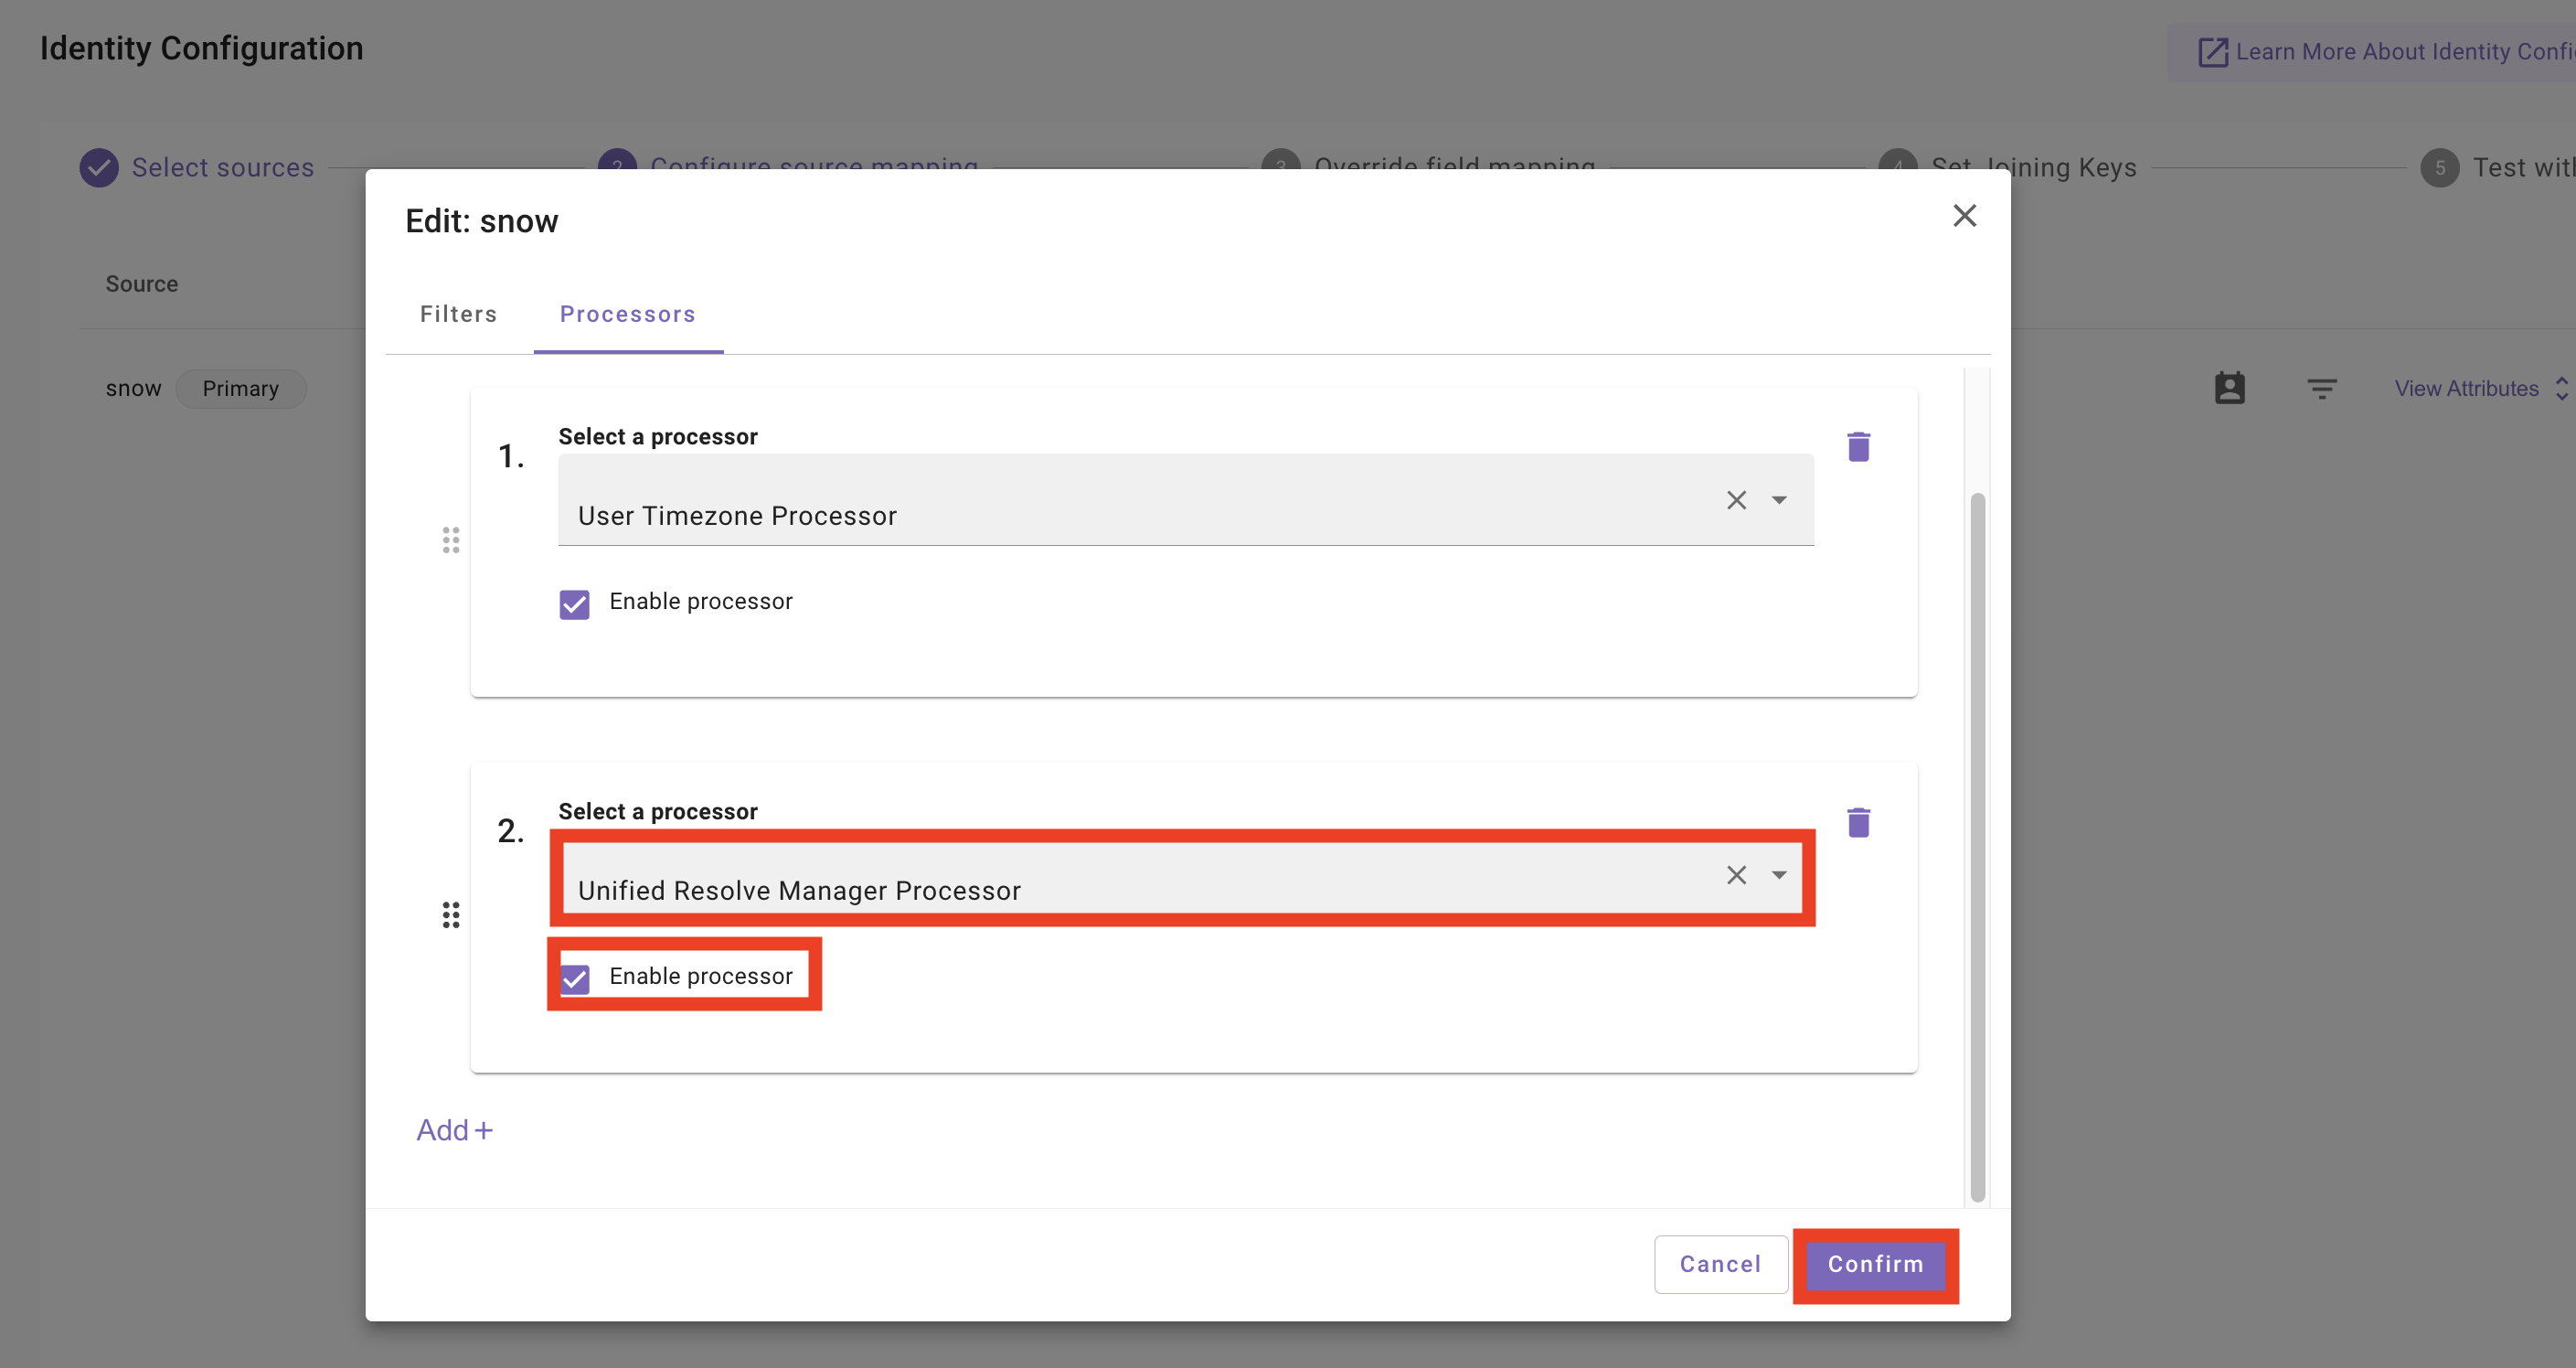Go to the Select sources step
The image size is (2576, 1368).
click(x=197, y=168)
